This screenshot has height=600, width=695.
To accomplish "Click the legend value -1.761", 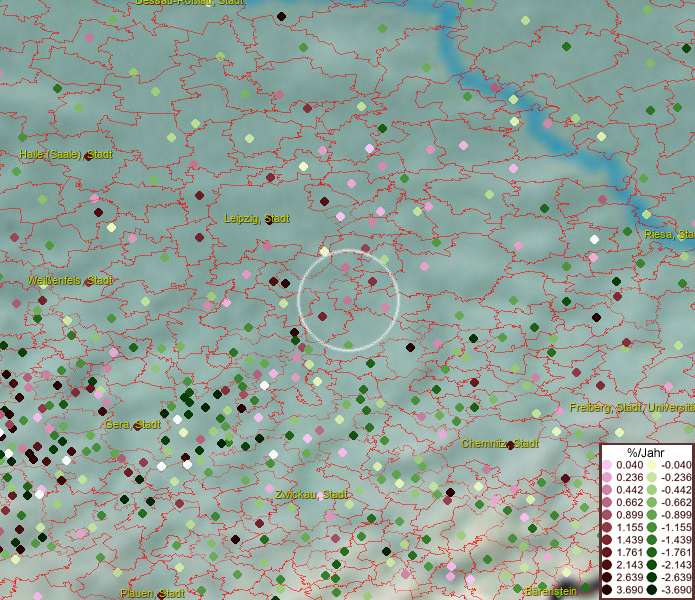I will tap(676, 553).
